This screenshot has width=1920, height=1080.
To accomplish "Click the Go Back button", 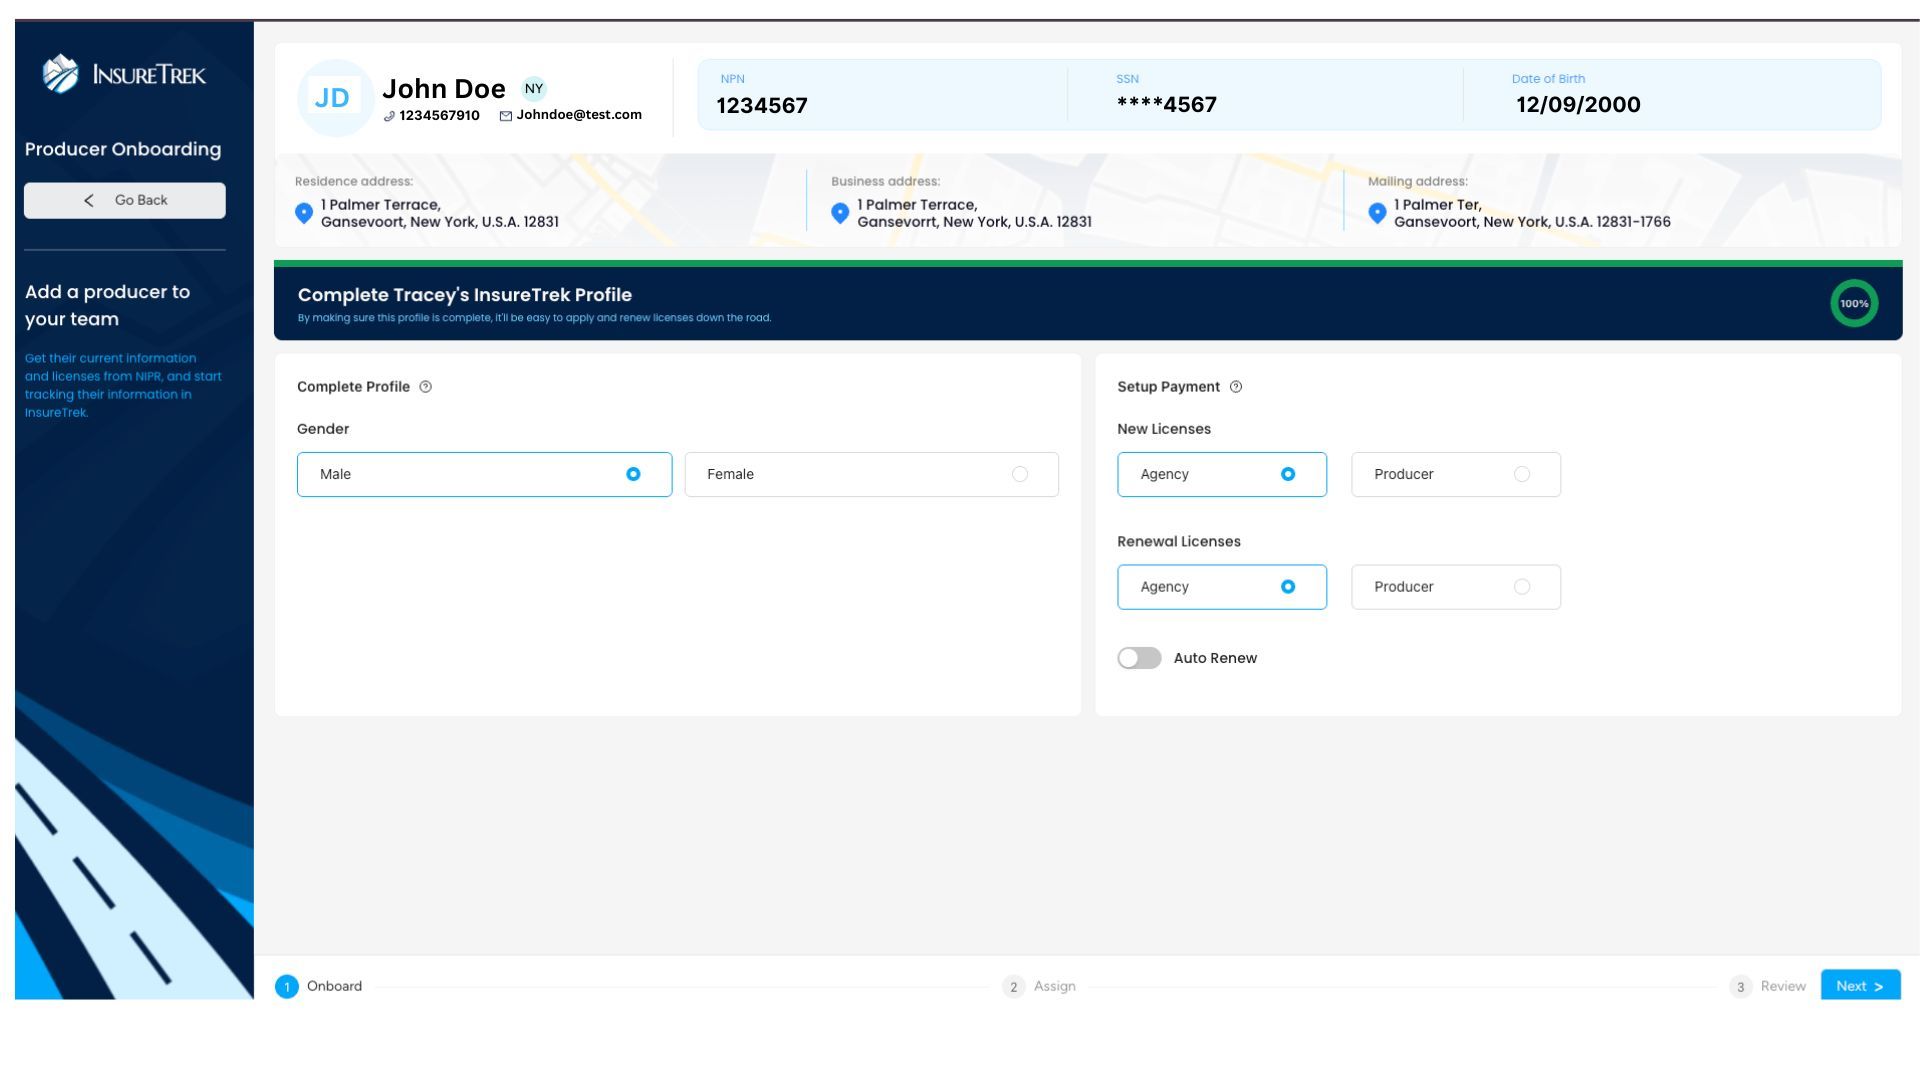I will 124,199.
